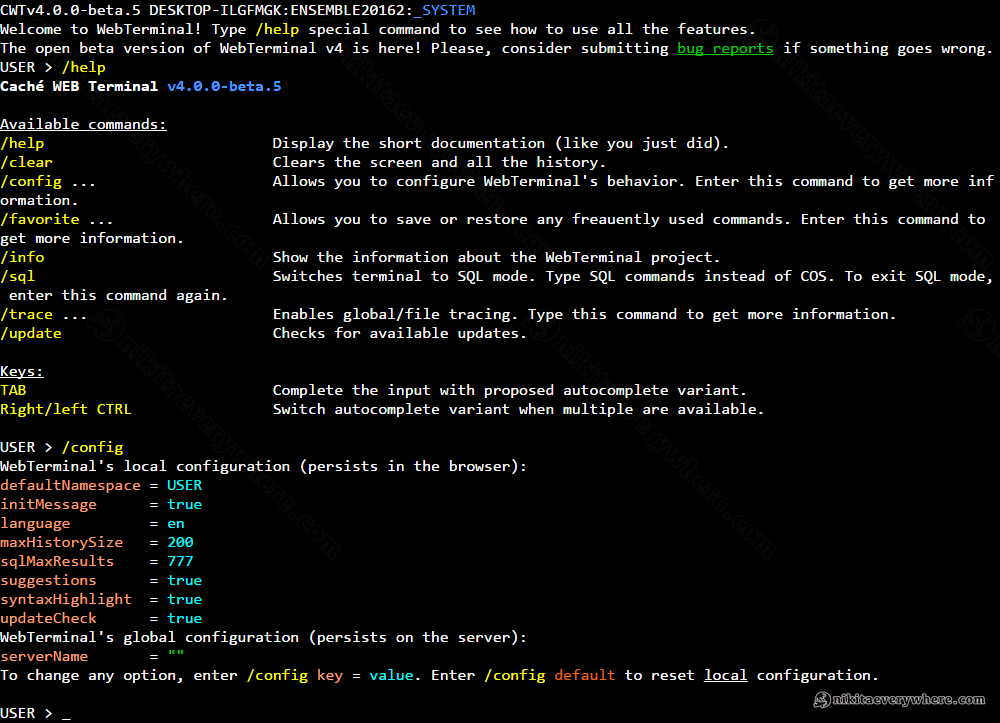1000x723 pixels.
Task: Select the sqlMaxResults value 777
Action: [180, 561]
